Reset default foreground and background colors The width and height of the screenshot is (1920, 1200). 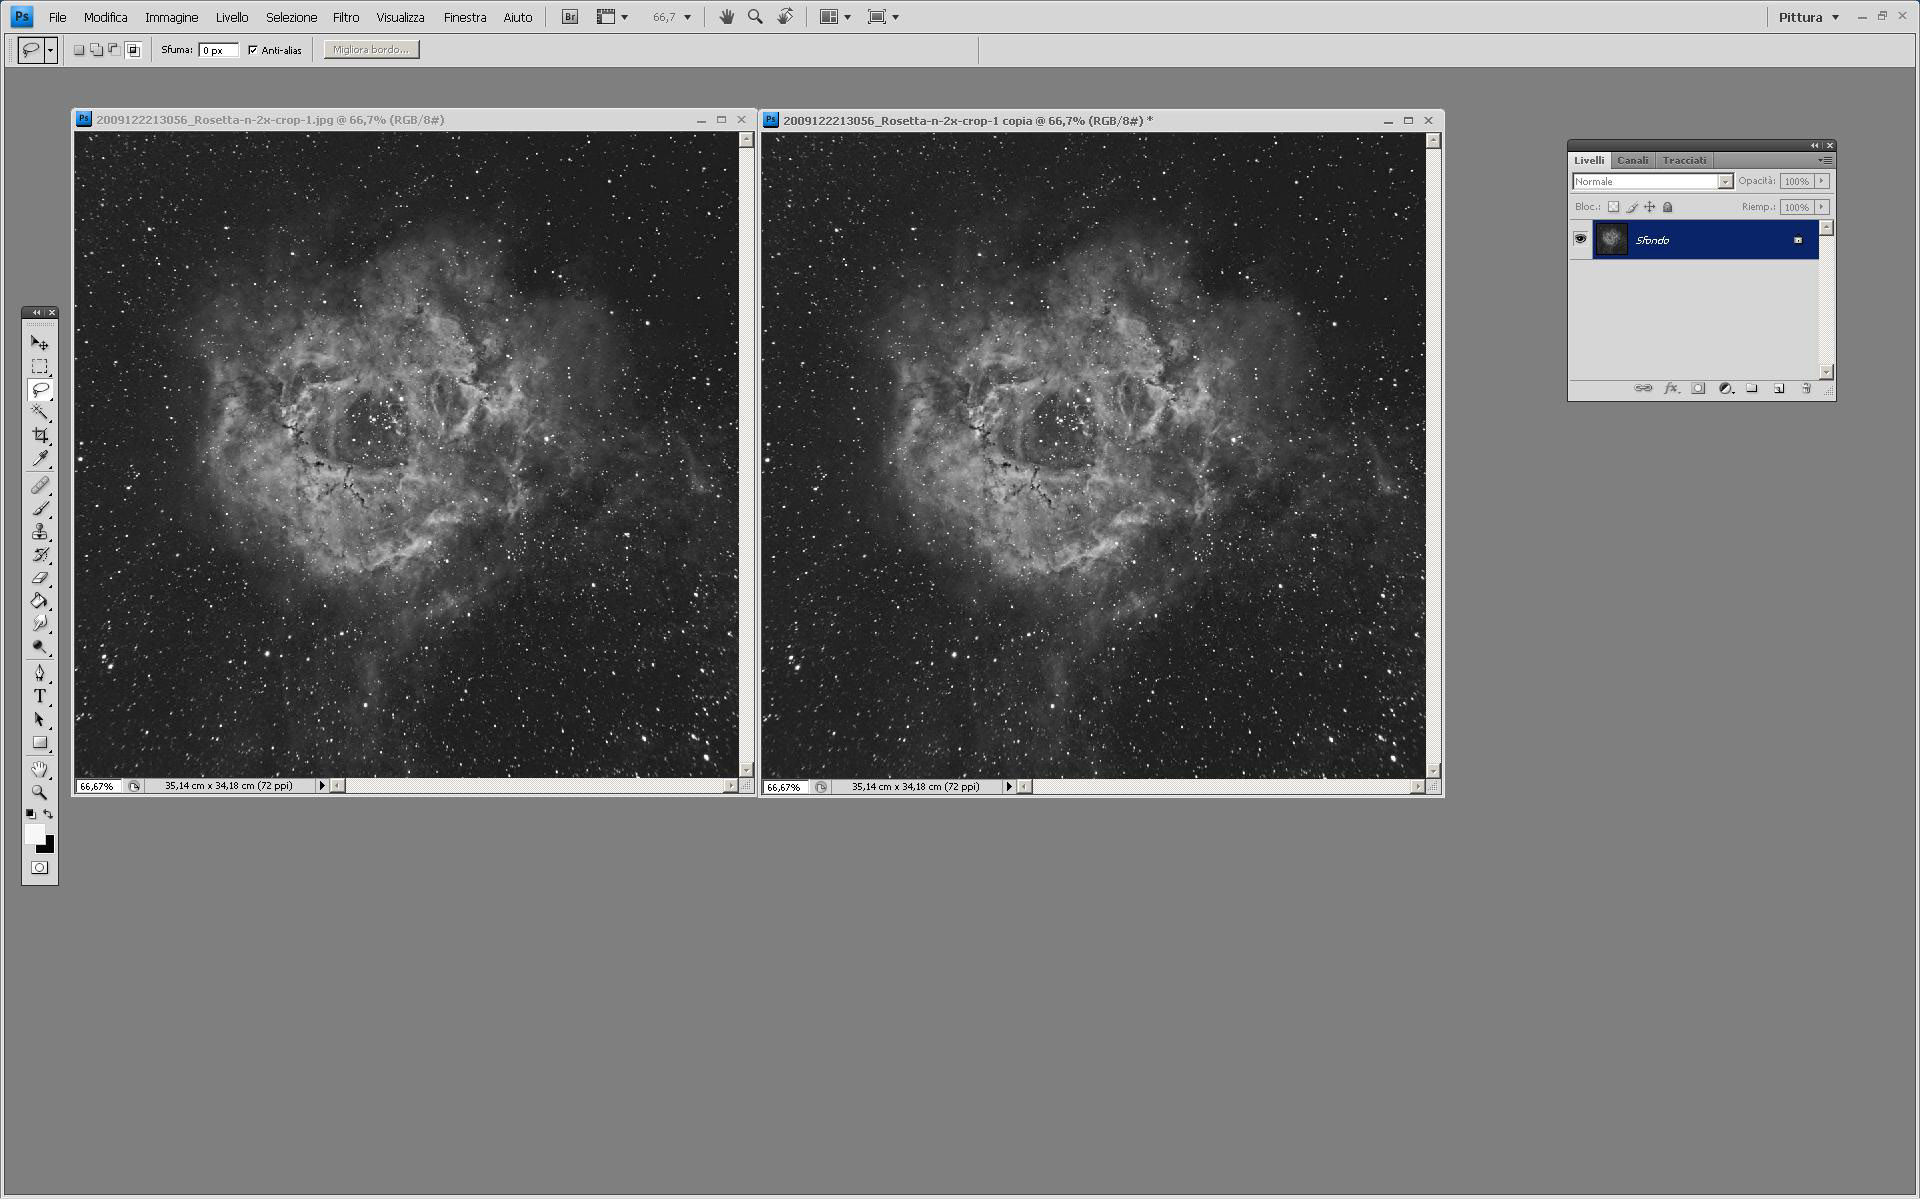coord(30,814)
